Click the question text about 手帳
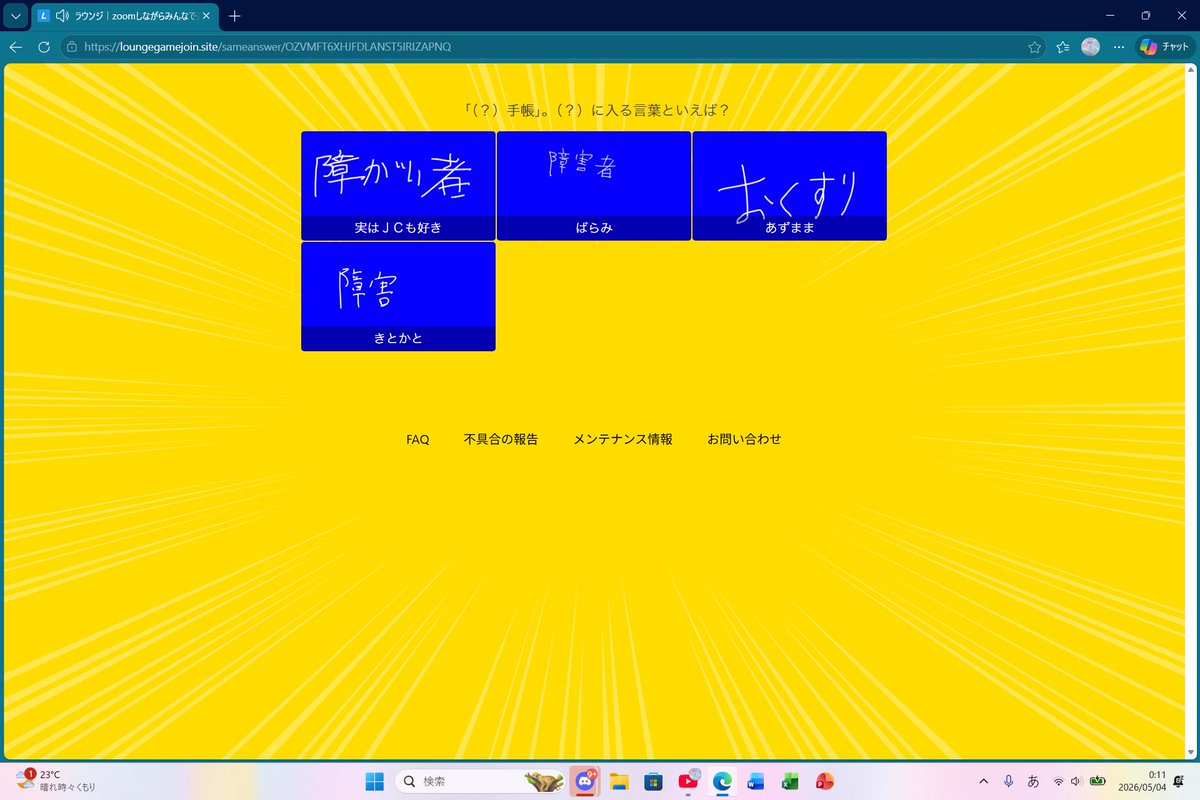 point(596,110)
